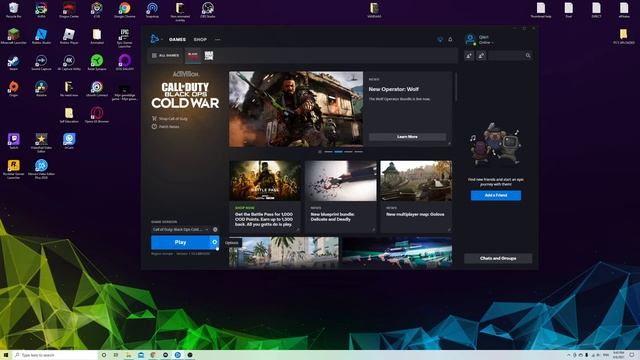Click the Cortana circle on taskbar
The image size is (640, 360).
104,355
